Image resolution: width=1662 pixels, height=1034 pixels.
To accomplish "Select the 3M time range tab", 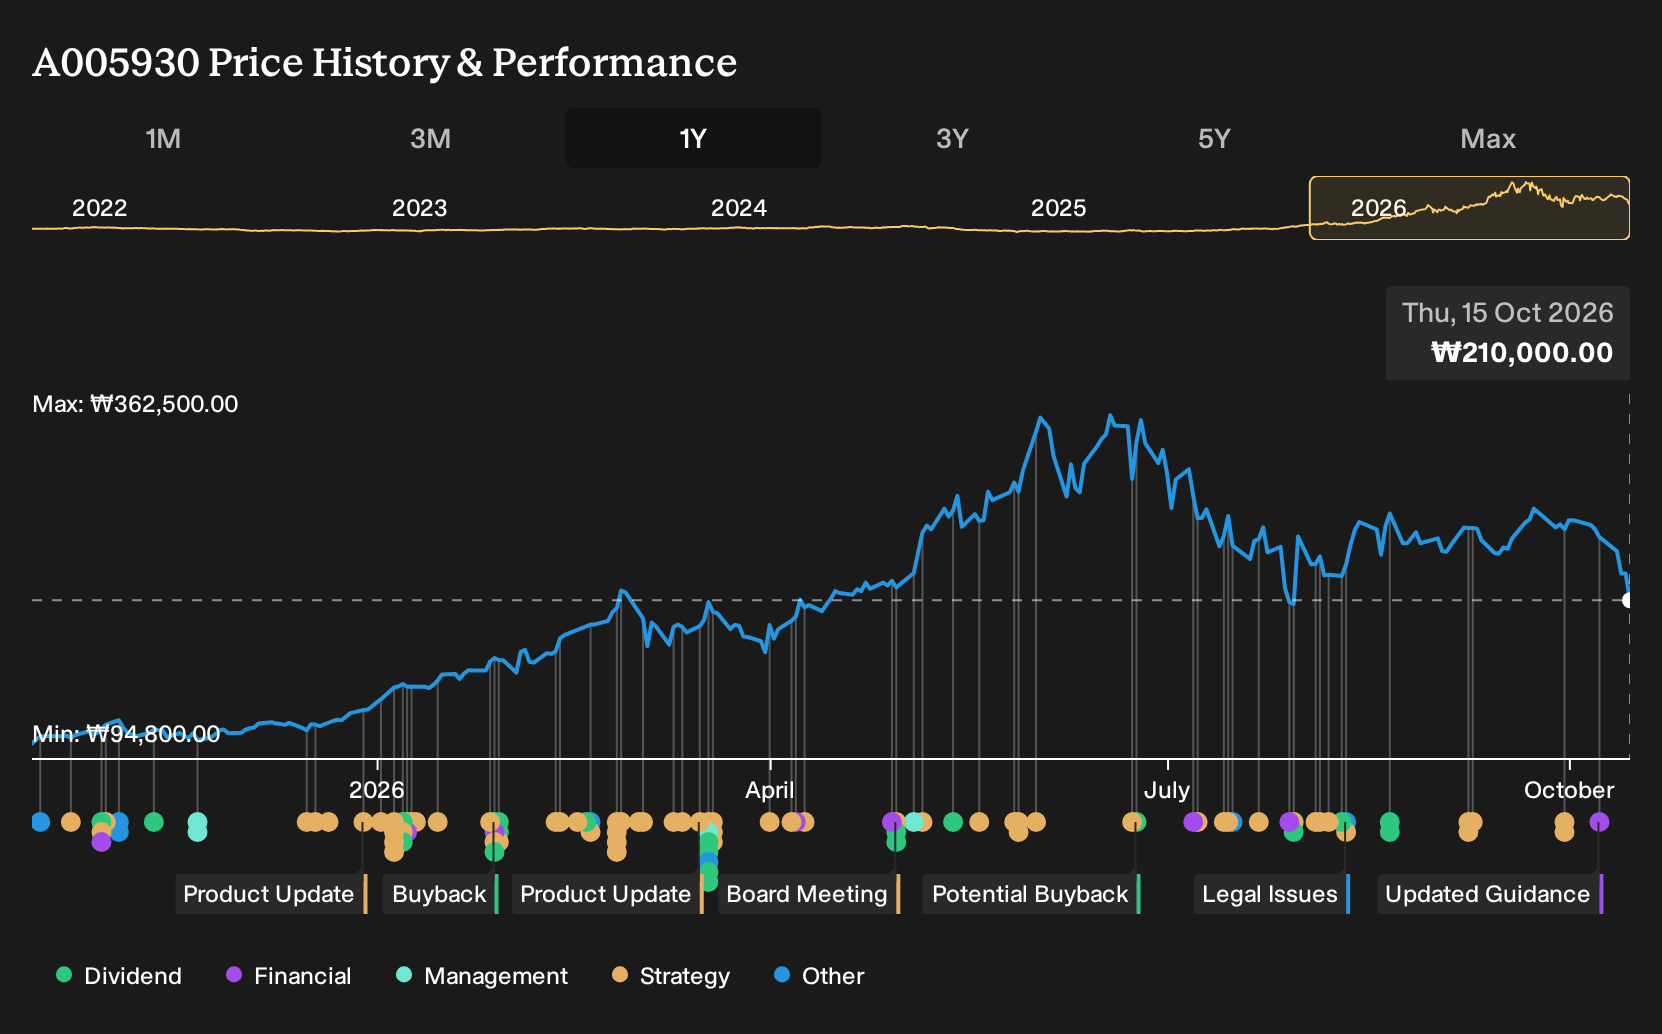I will [x=430, y=138].
